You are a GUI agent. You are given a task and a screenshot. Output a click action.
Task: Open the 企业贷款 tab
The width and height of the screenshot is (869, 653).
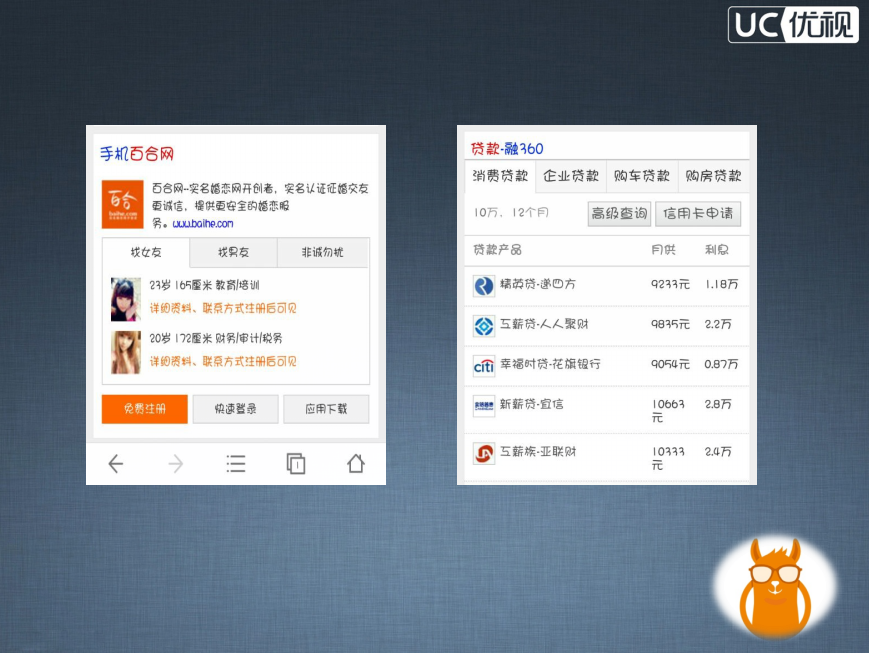[571, 176]
